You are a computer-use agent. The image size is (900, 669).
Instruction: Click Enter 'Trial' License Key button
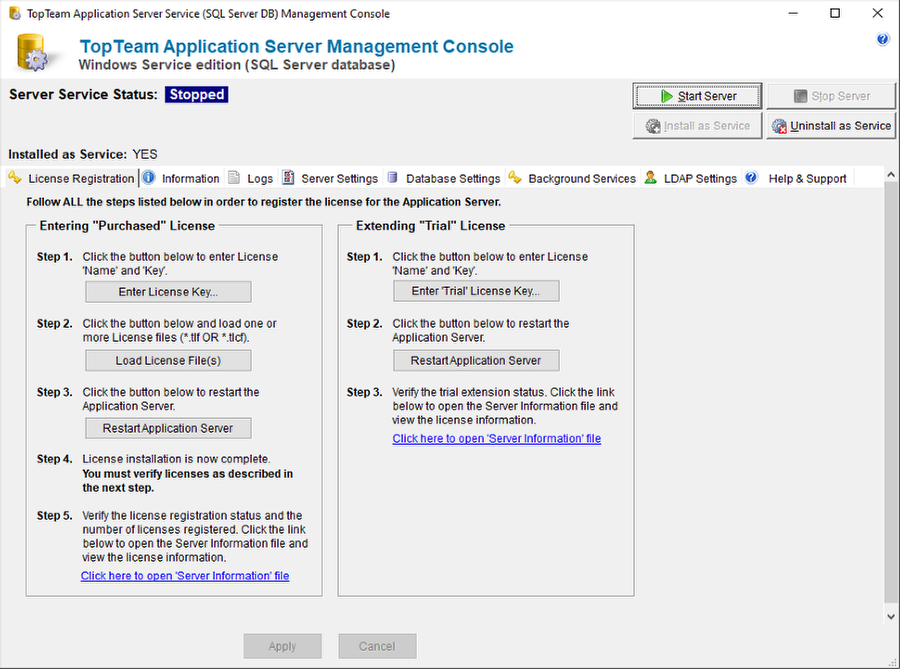pyautogui.click(x=476, y=291)
